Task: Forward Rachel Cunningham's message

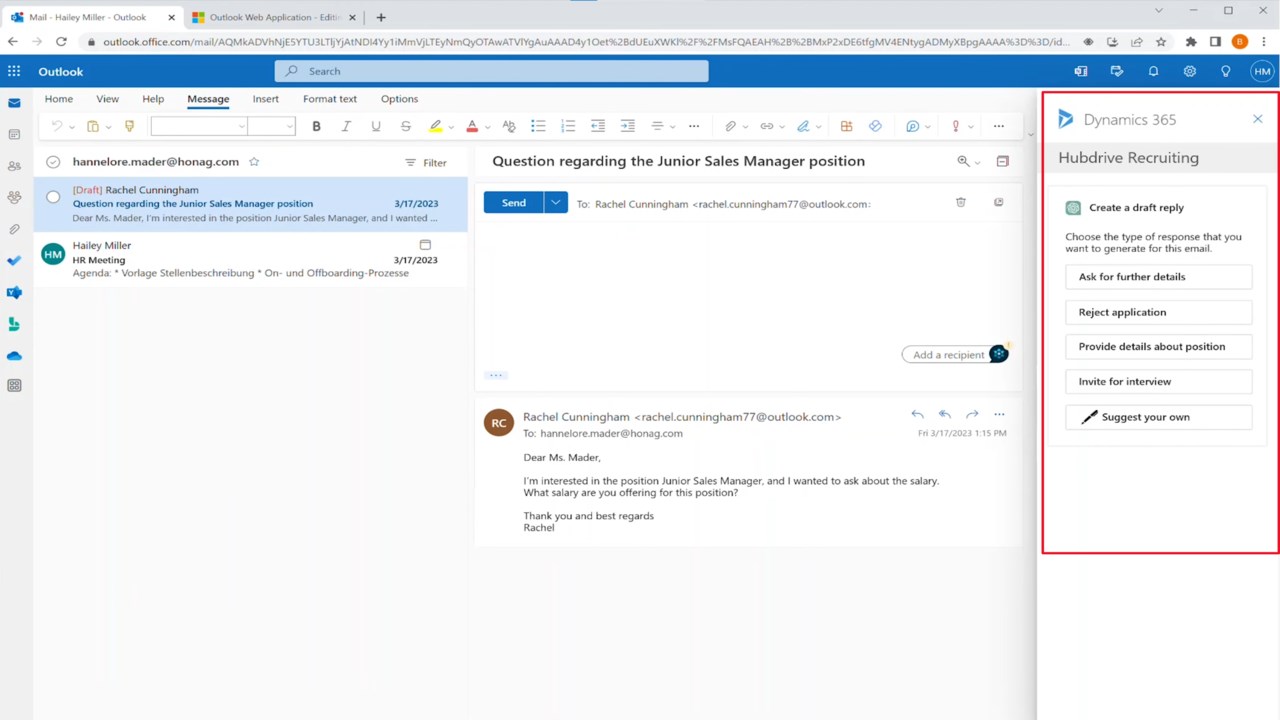Action: point(972,414)
